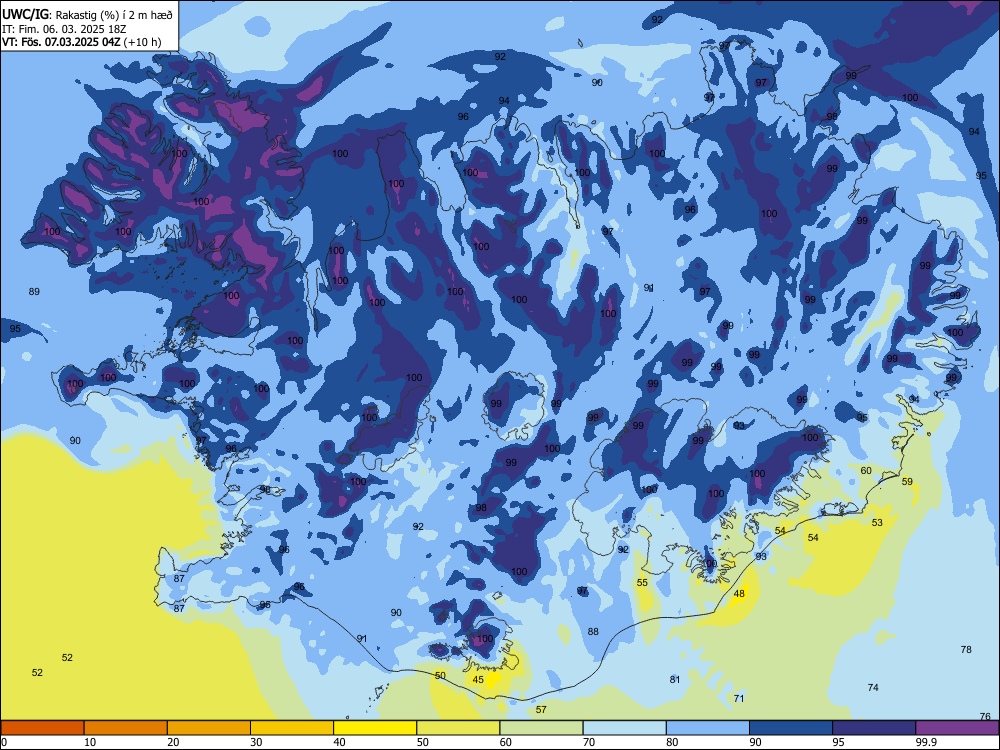
Task: Click the '88' humidity value on the map
Action: [593, 632]
